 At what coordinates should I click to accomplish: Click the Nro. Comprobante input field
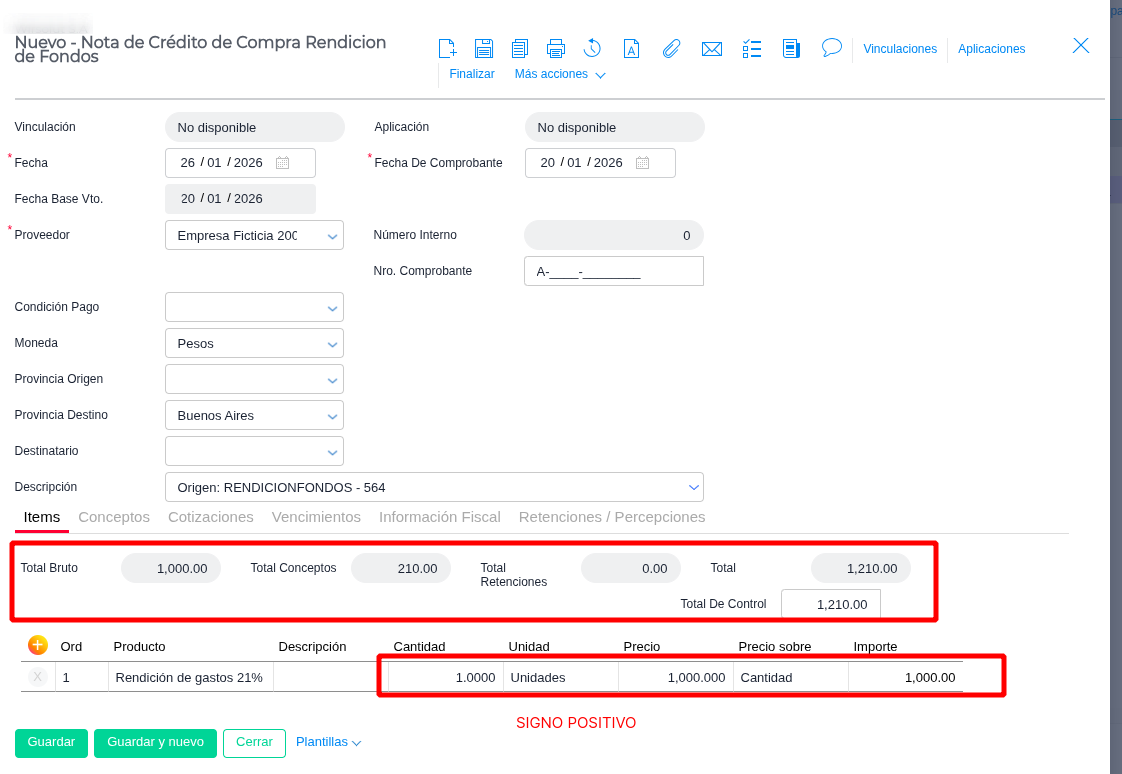tap(613, 271)
